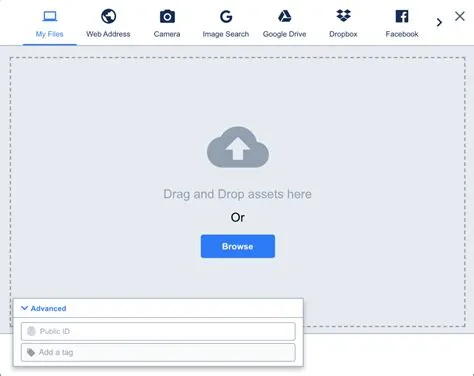Click the Browse button

(238, 246)
